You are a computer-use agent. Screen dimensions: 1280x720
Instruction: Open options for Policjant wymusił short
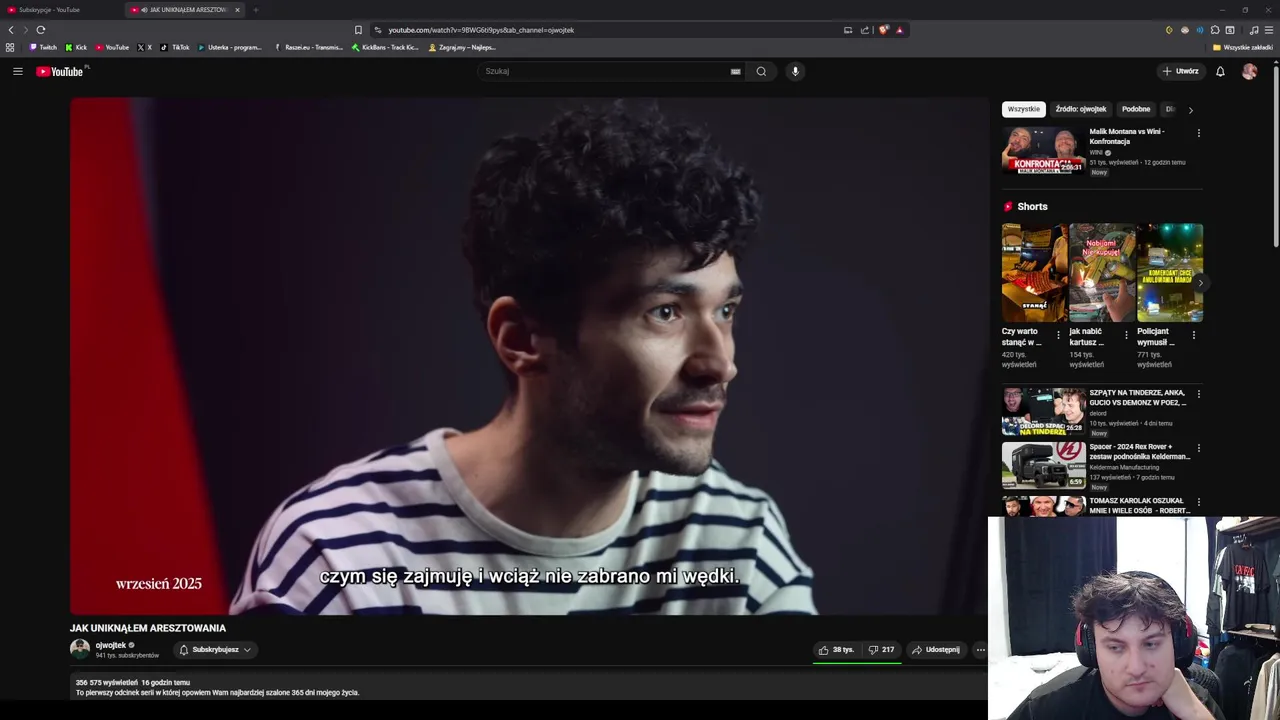pyautogui.click(x=1193, y=335)
